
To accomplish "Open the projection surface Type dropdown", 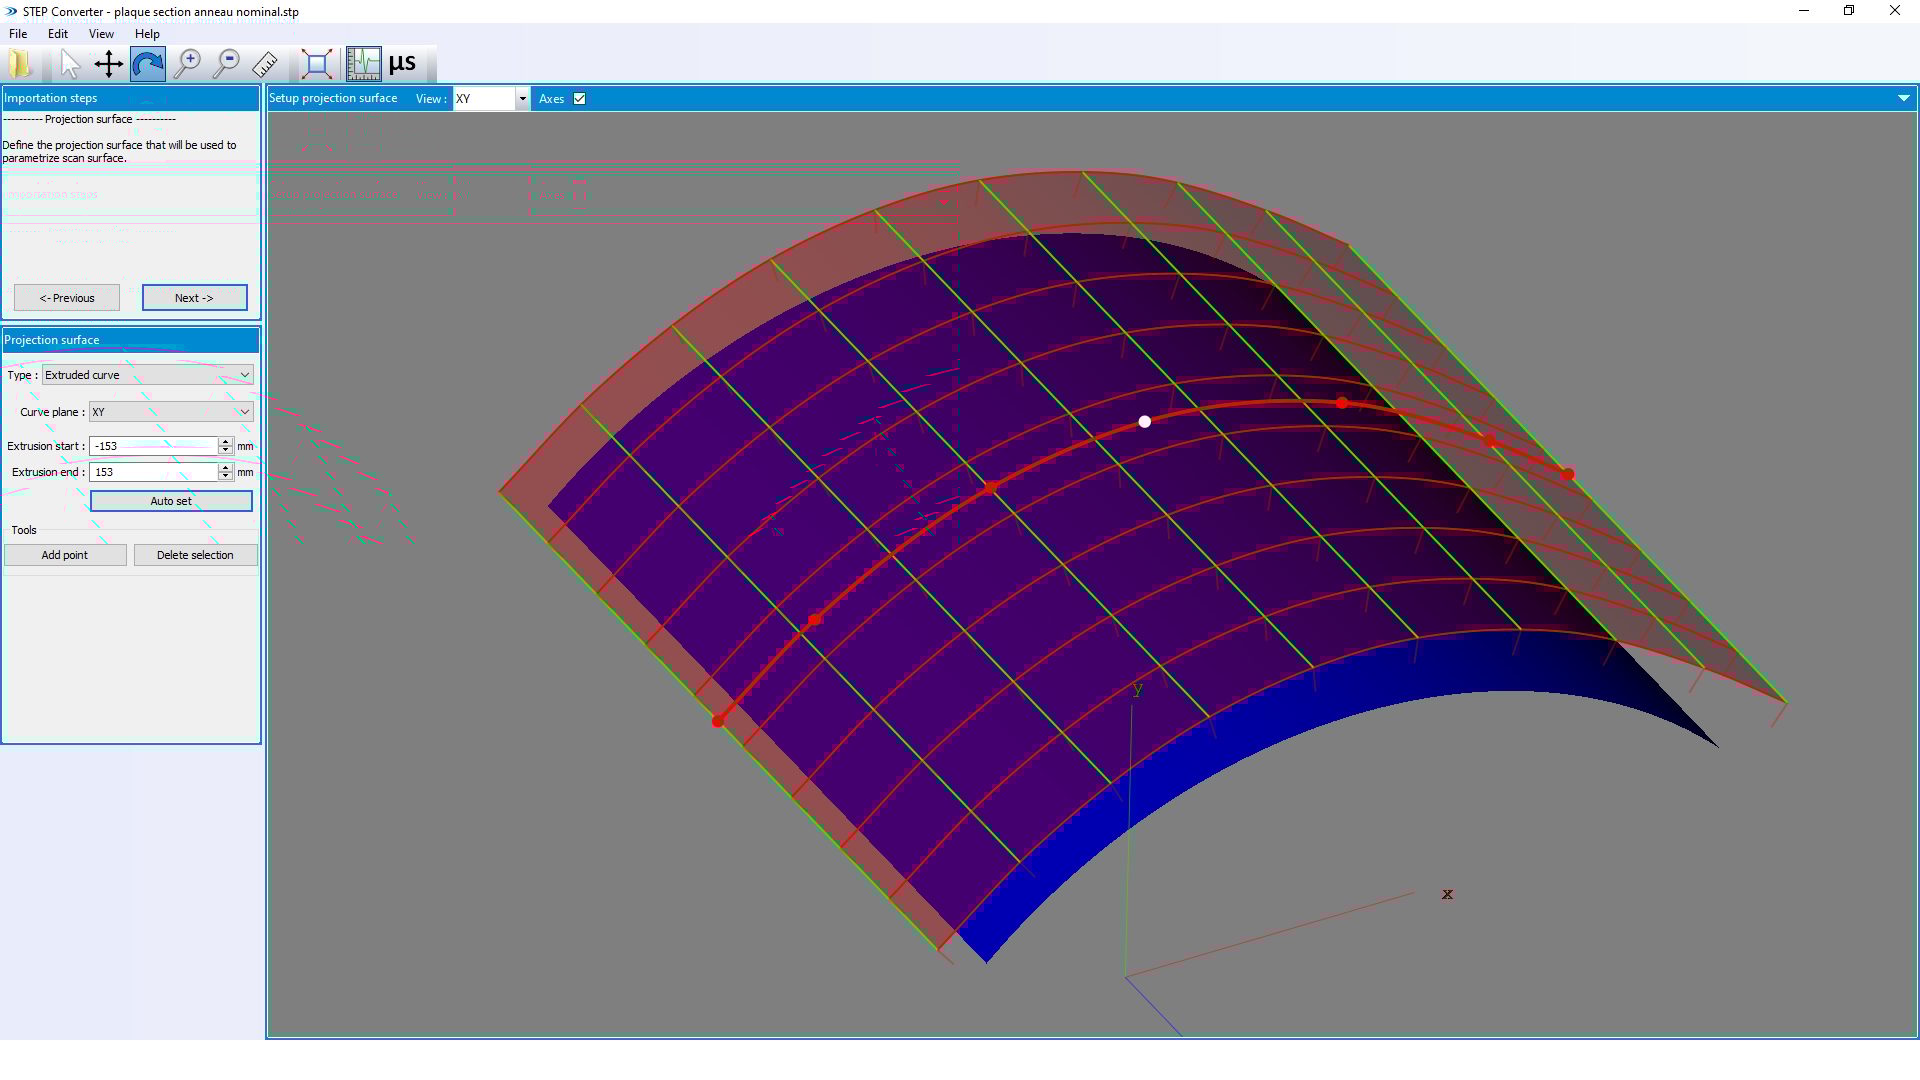I will [244, 375].
